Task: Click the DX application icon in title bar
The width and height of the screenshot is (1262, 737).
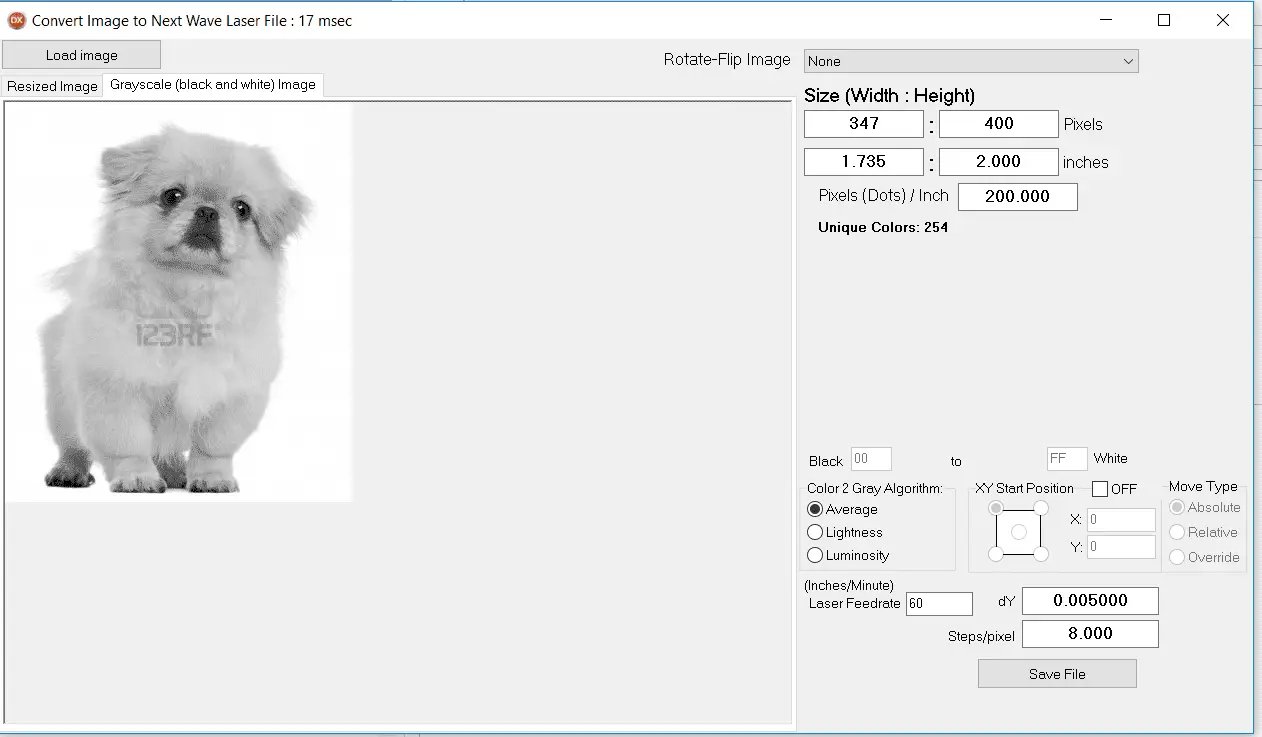Action: click(x=16, y=20)
